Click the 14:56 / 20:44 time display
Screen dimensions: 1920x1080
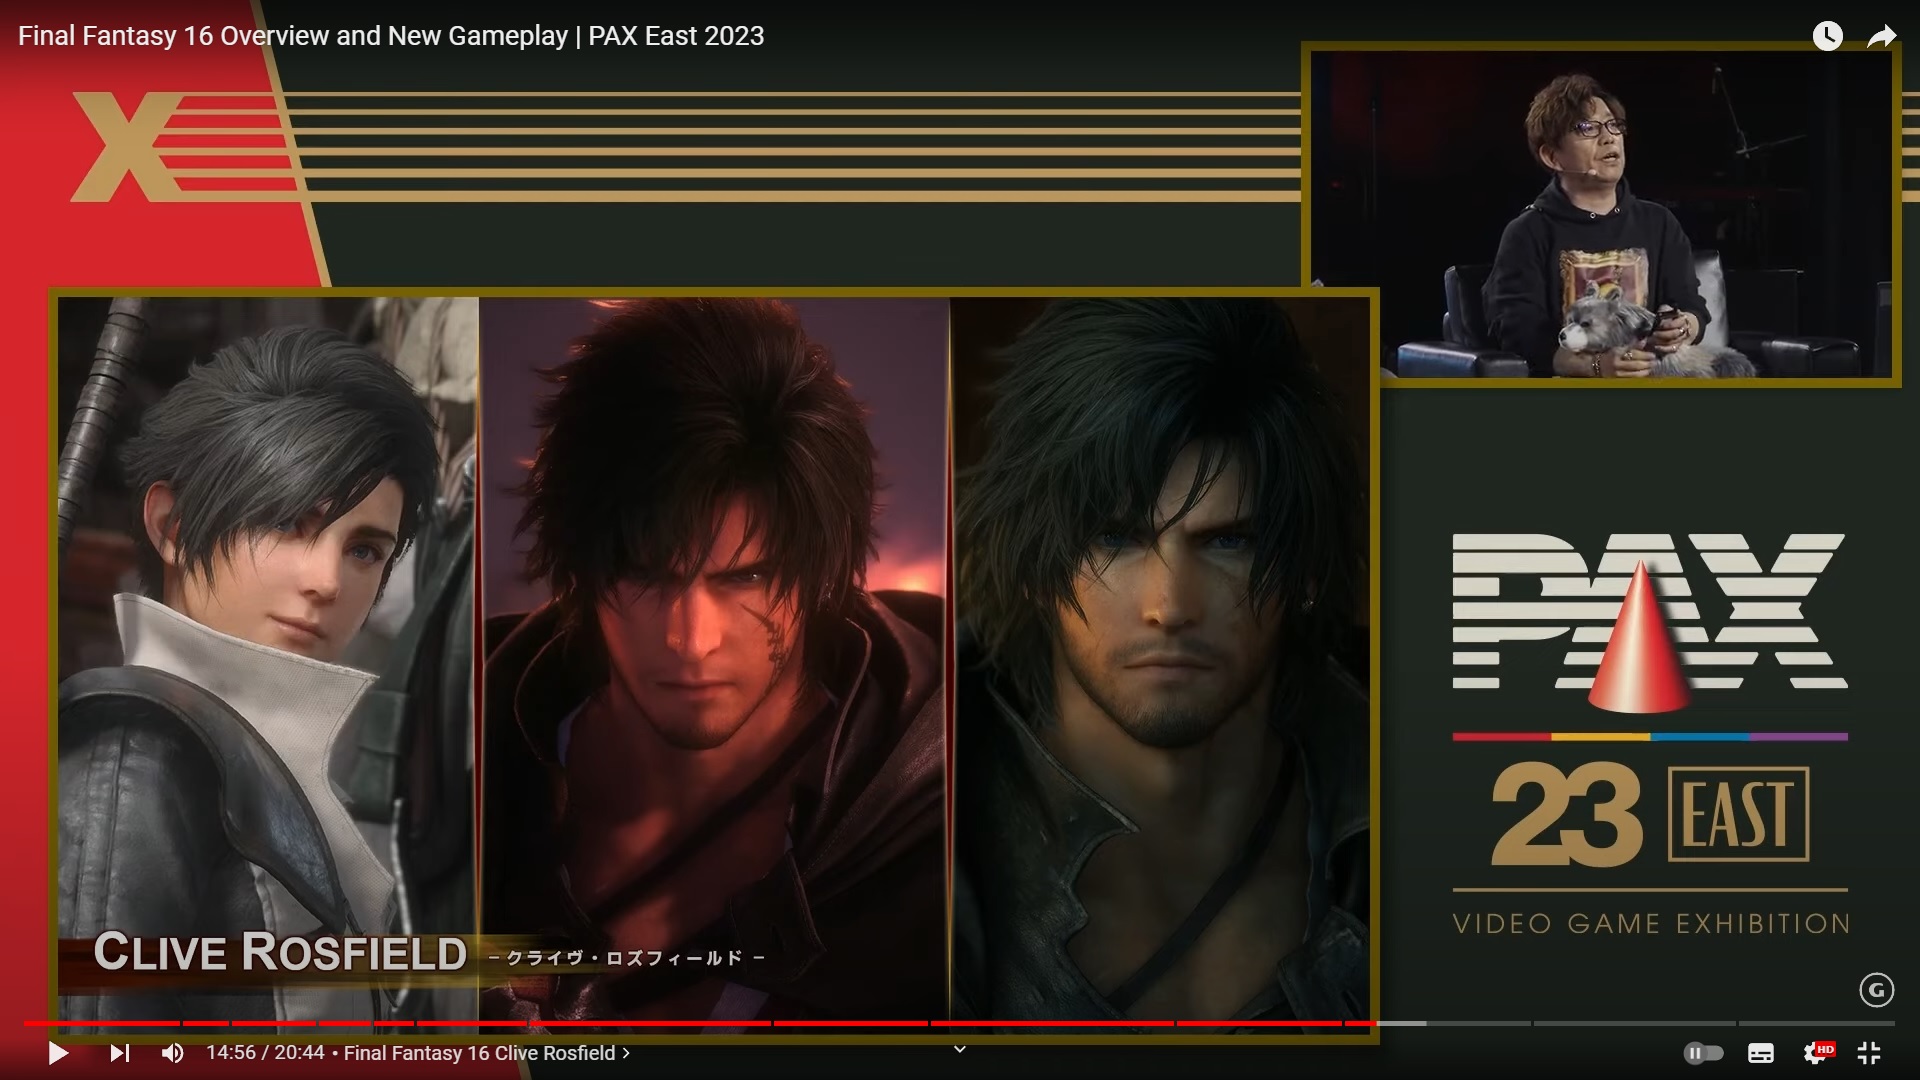265,1053
